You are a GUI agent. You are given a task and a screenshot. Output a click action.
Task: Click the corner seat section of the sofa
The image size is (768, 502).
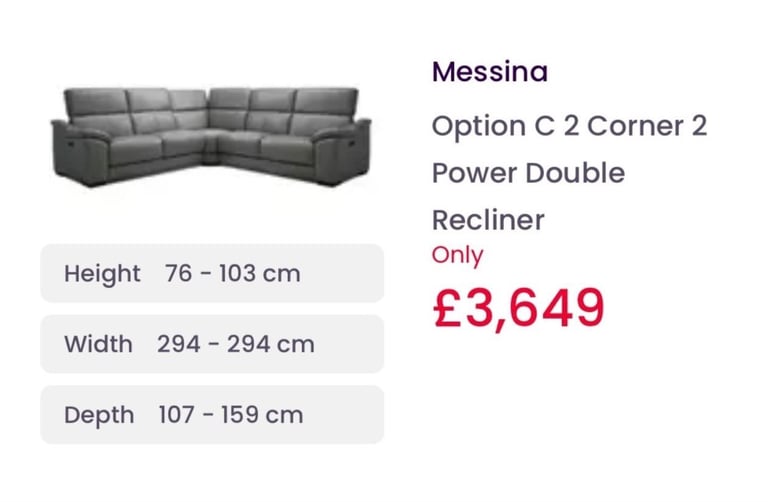tap(210, 145)
